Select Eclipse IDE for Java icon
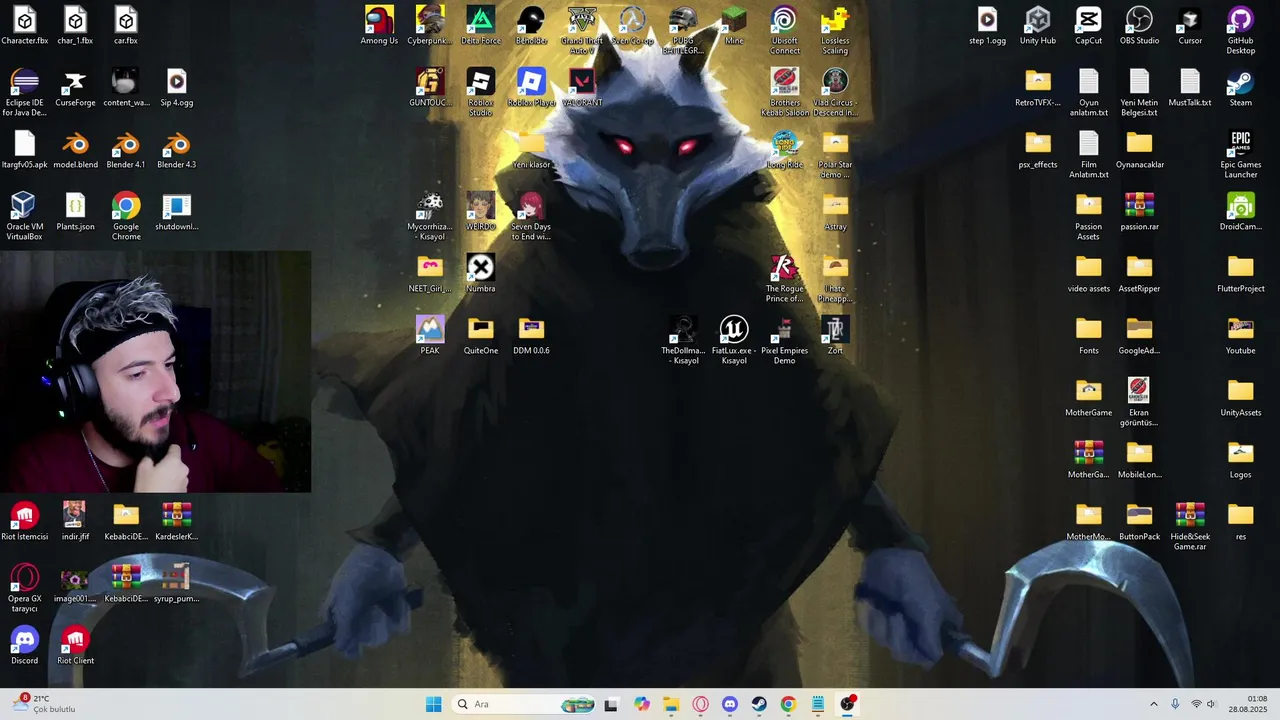 point(24,92)
